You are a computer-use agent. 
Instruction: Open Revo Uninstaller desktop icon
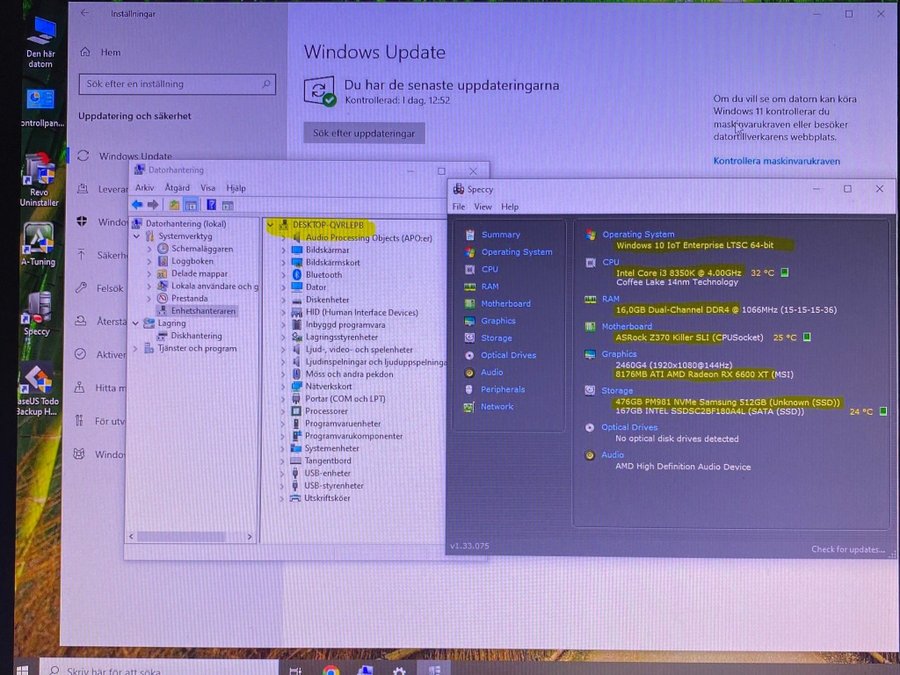pyautogui.click(x=38, y=179)
